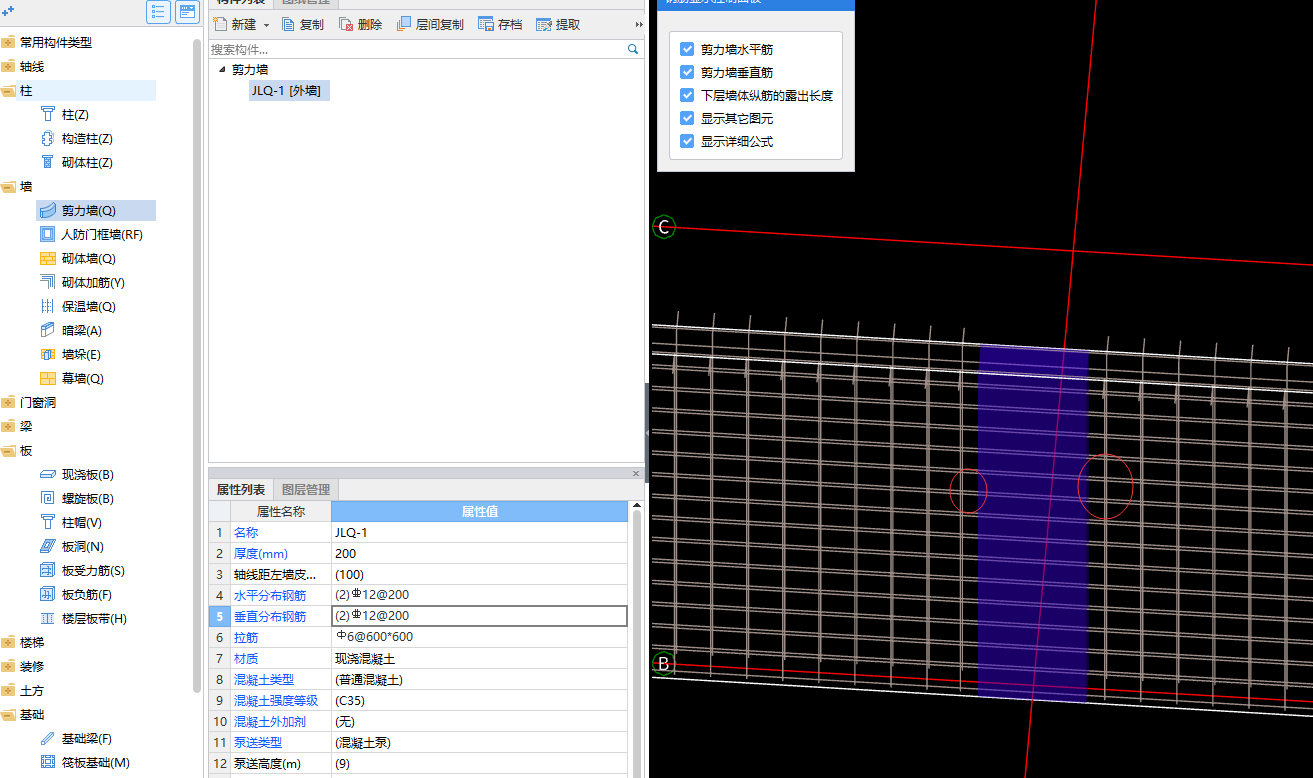Viewport: 1313px width, 778px height.
Task: Switch to 图层管理 tab in properties panel
Action: 306,490
